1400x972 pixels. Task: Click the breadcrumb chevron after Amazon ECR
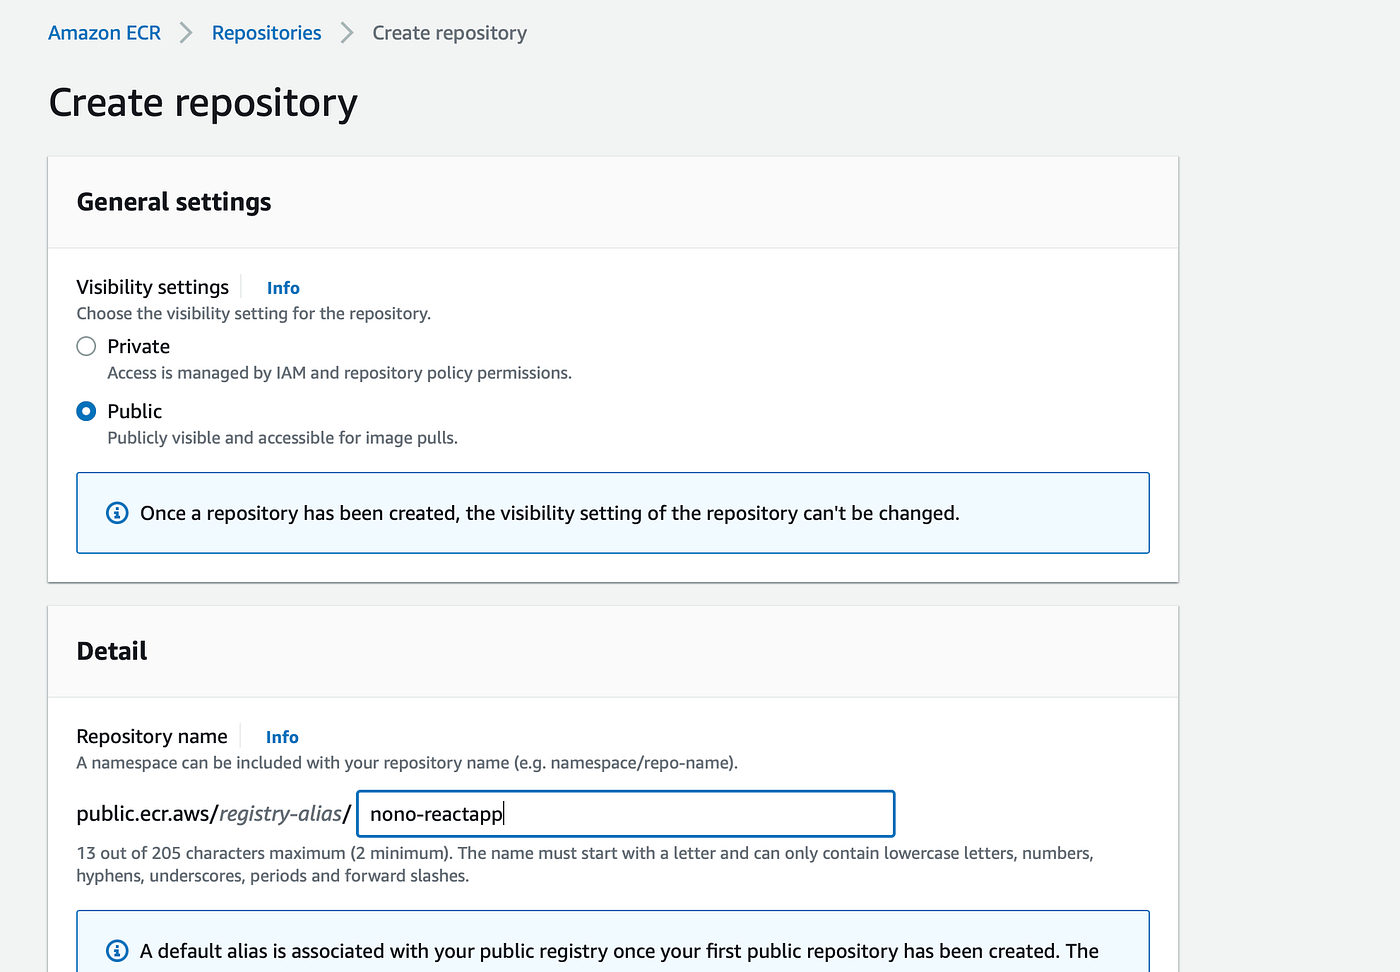186,33
